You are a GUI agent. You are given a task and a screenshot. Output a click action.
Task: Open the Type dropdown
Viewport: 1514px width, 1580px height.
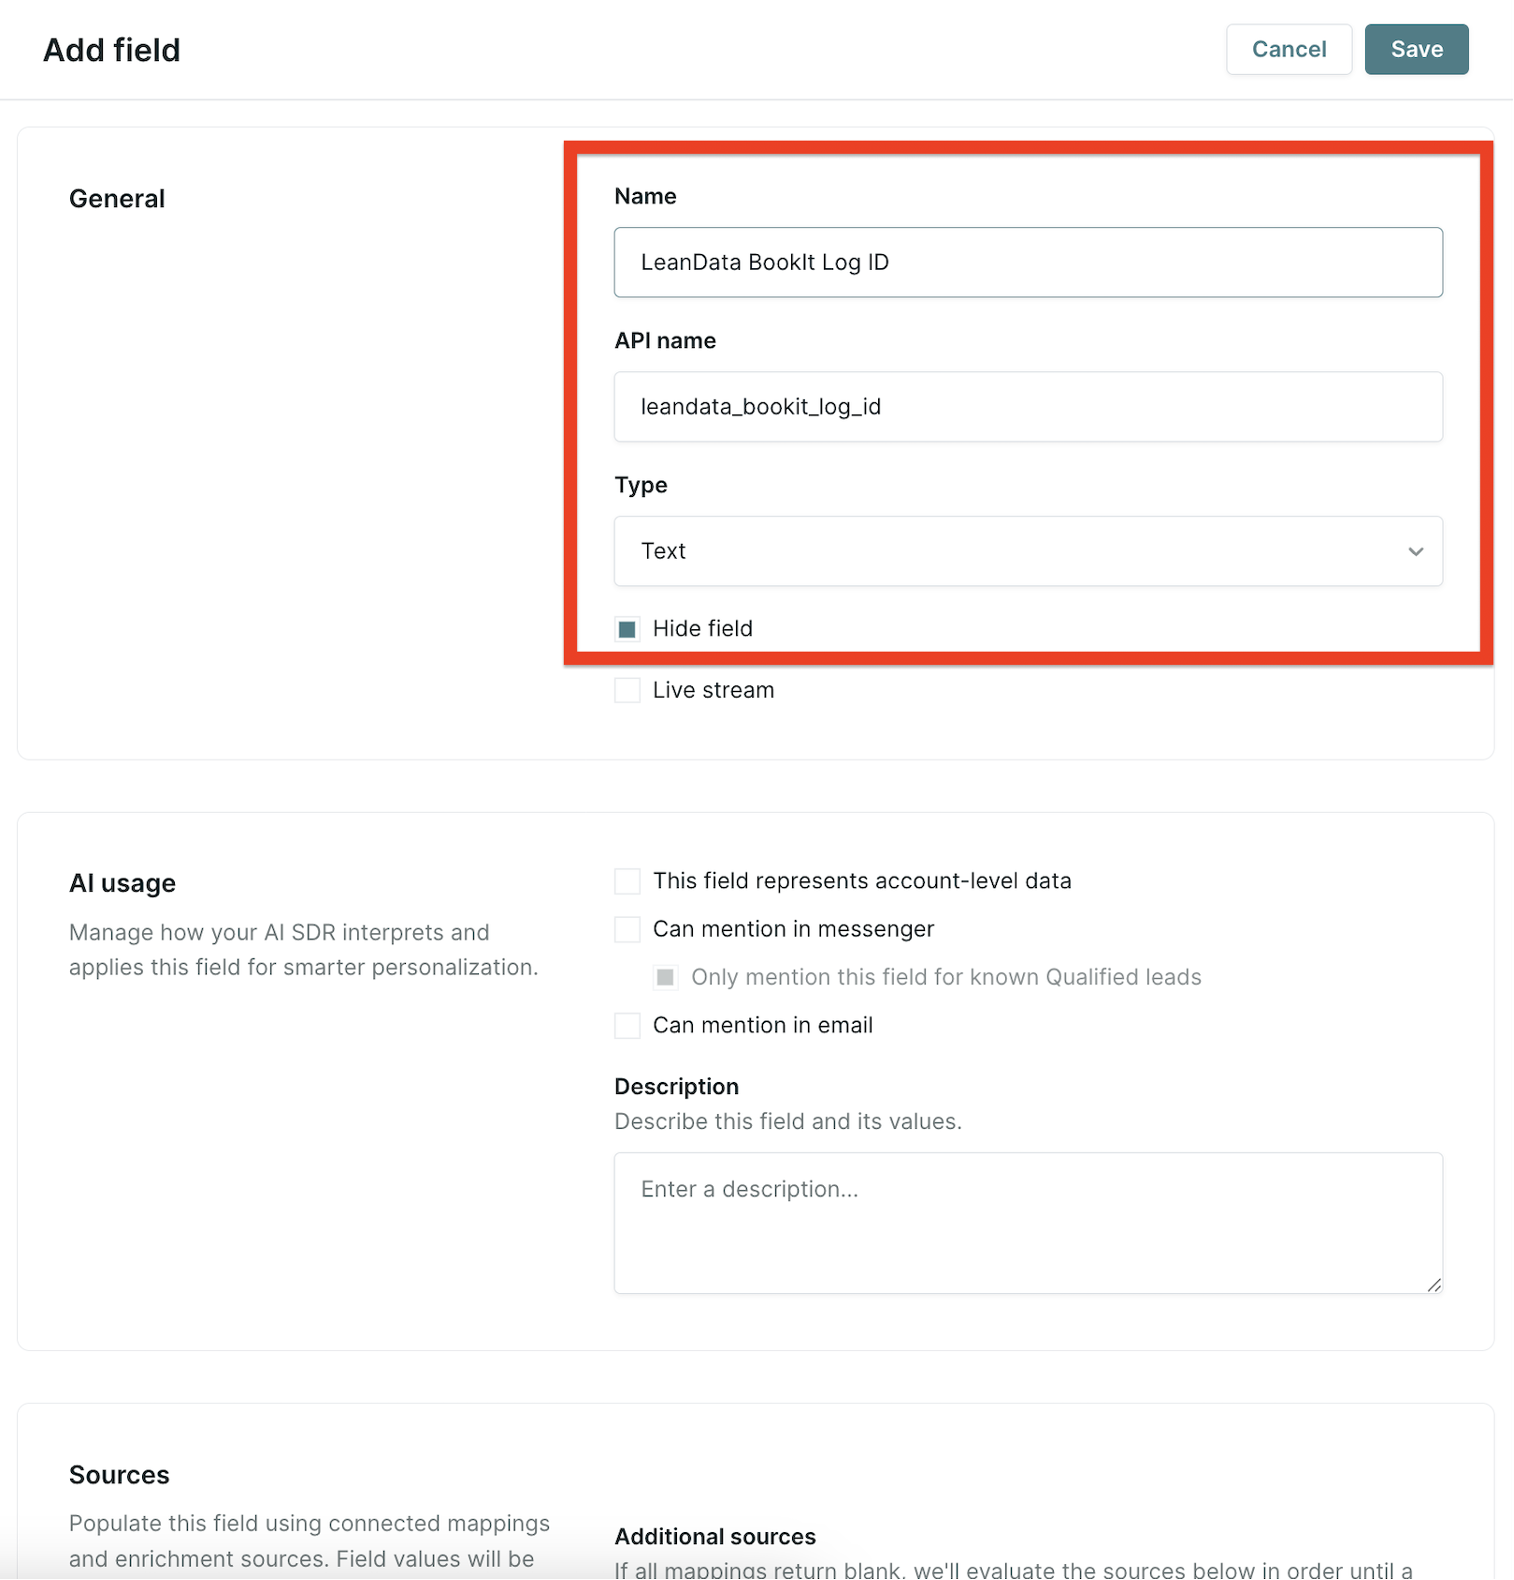1027,551
